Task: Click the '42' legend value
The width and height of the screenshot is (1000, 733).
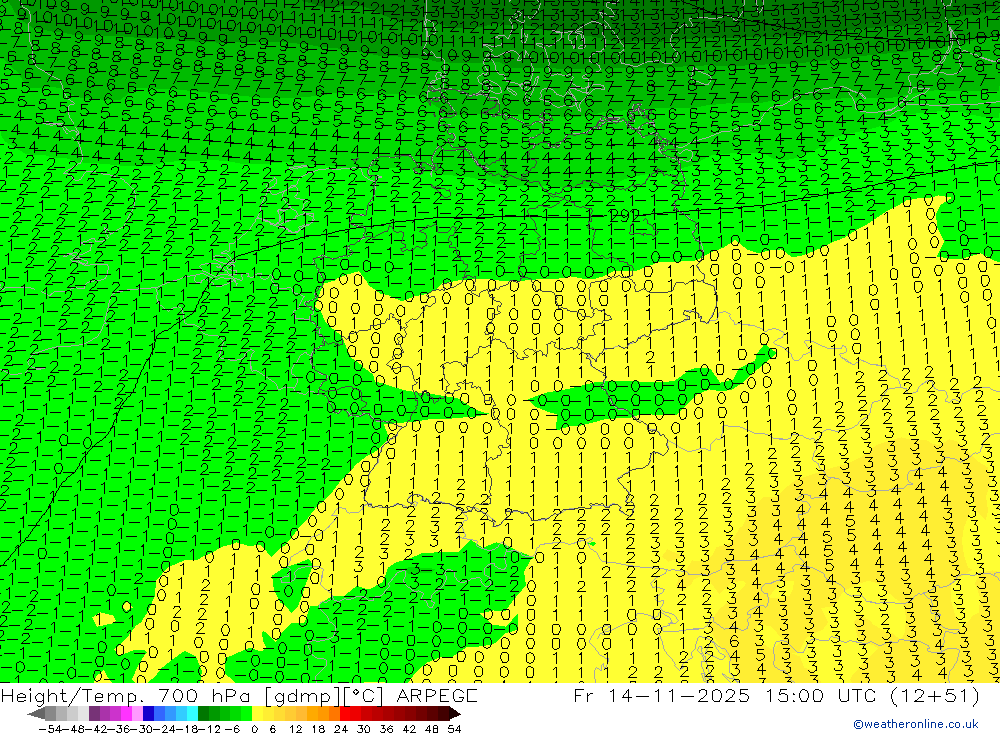Action: pyautogui.click(x=409, y=729)
